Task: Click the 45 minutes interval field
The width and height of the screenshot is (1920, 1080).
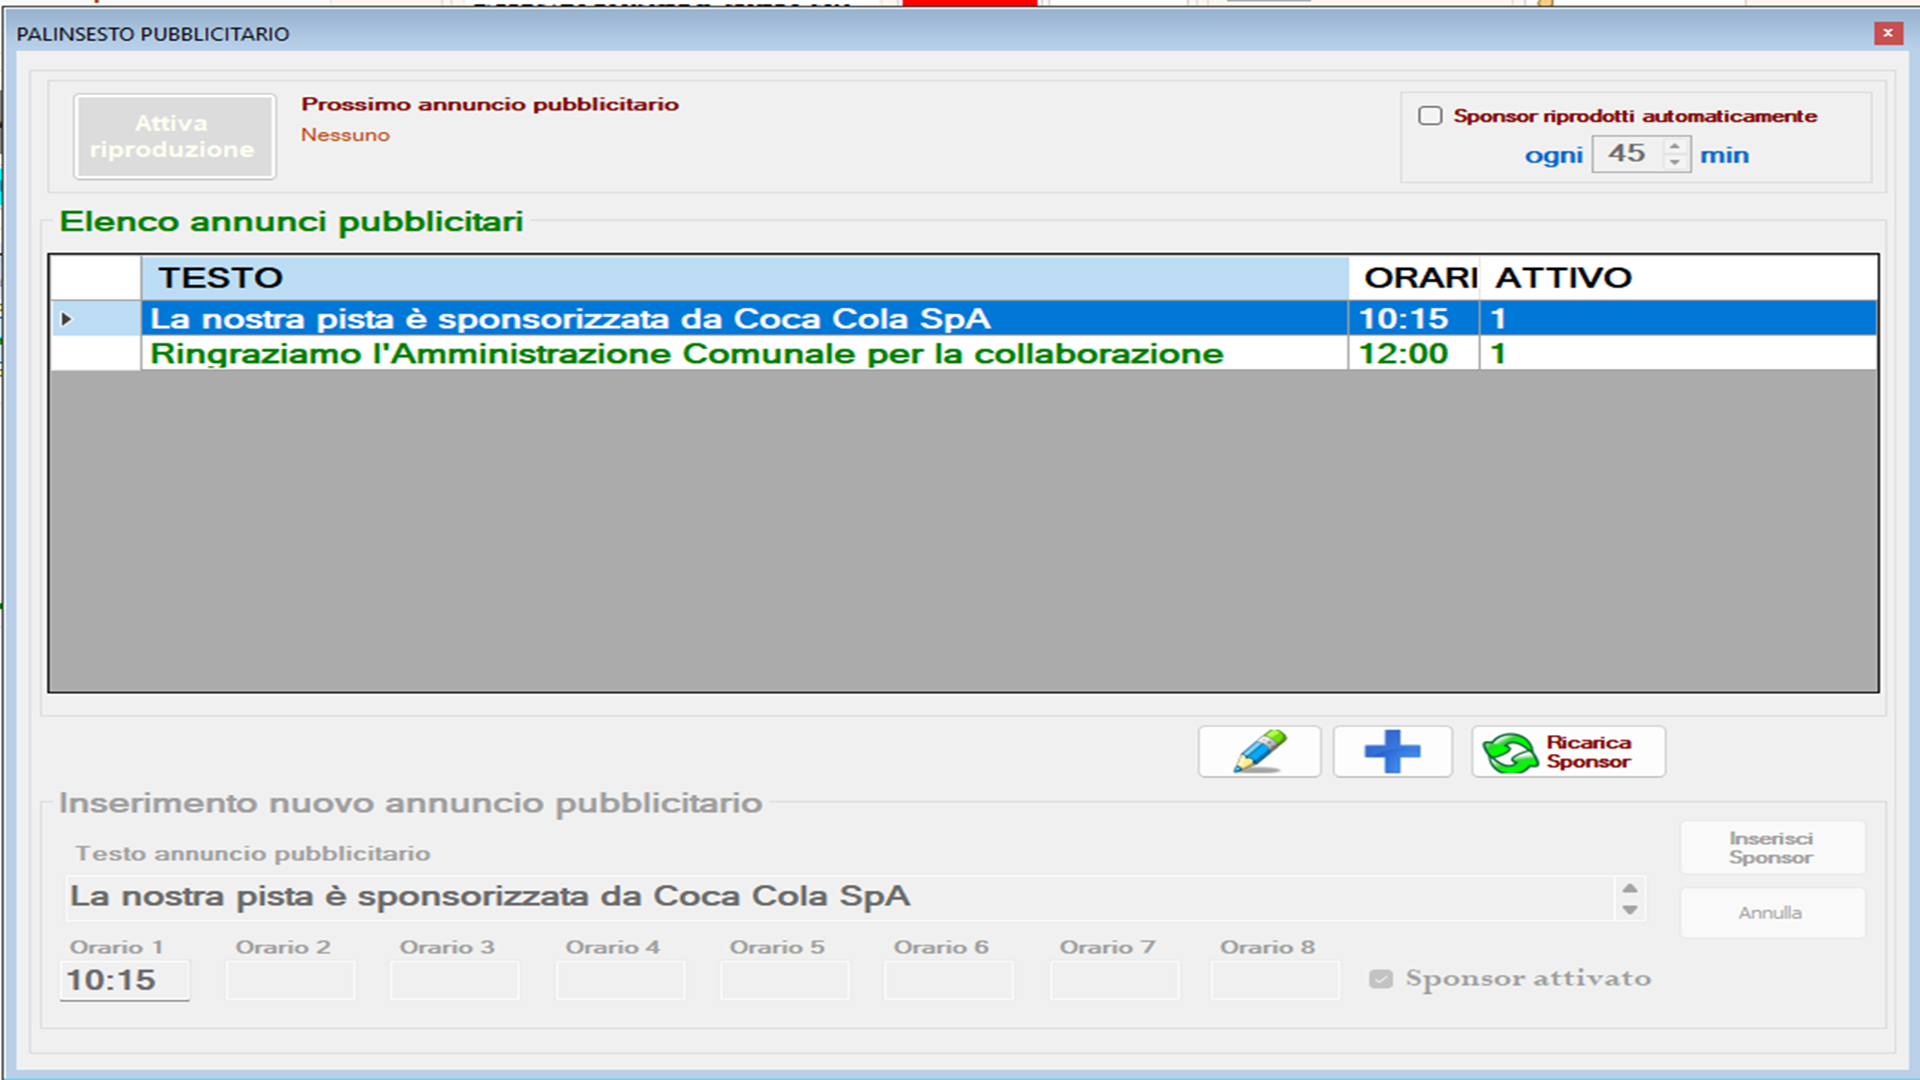Action: pos(1627,154)
